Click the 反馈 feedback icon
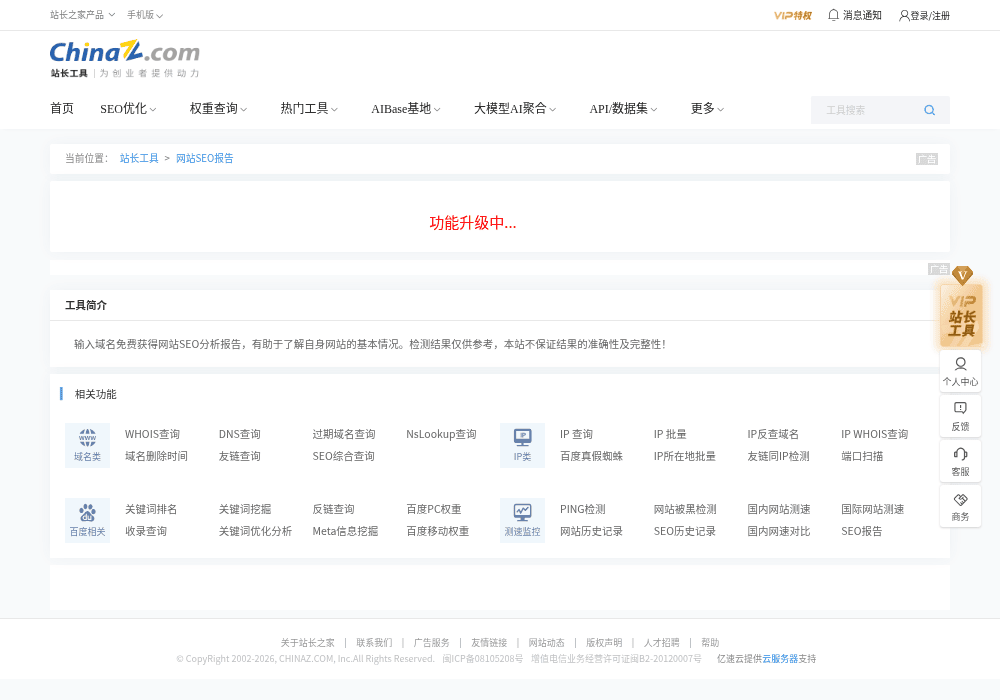This screenshot has height=700, width=1000. point(960,416)
